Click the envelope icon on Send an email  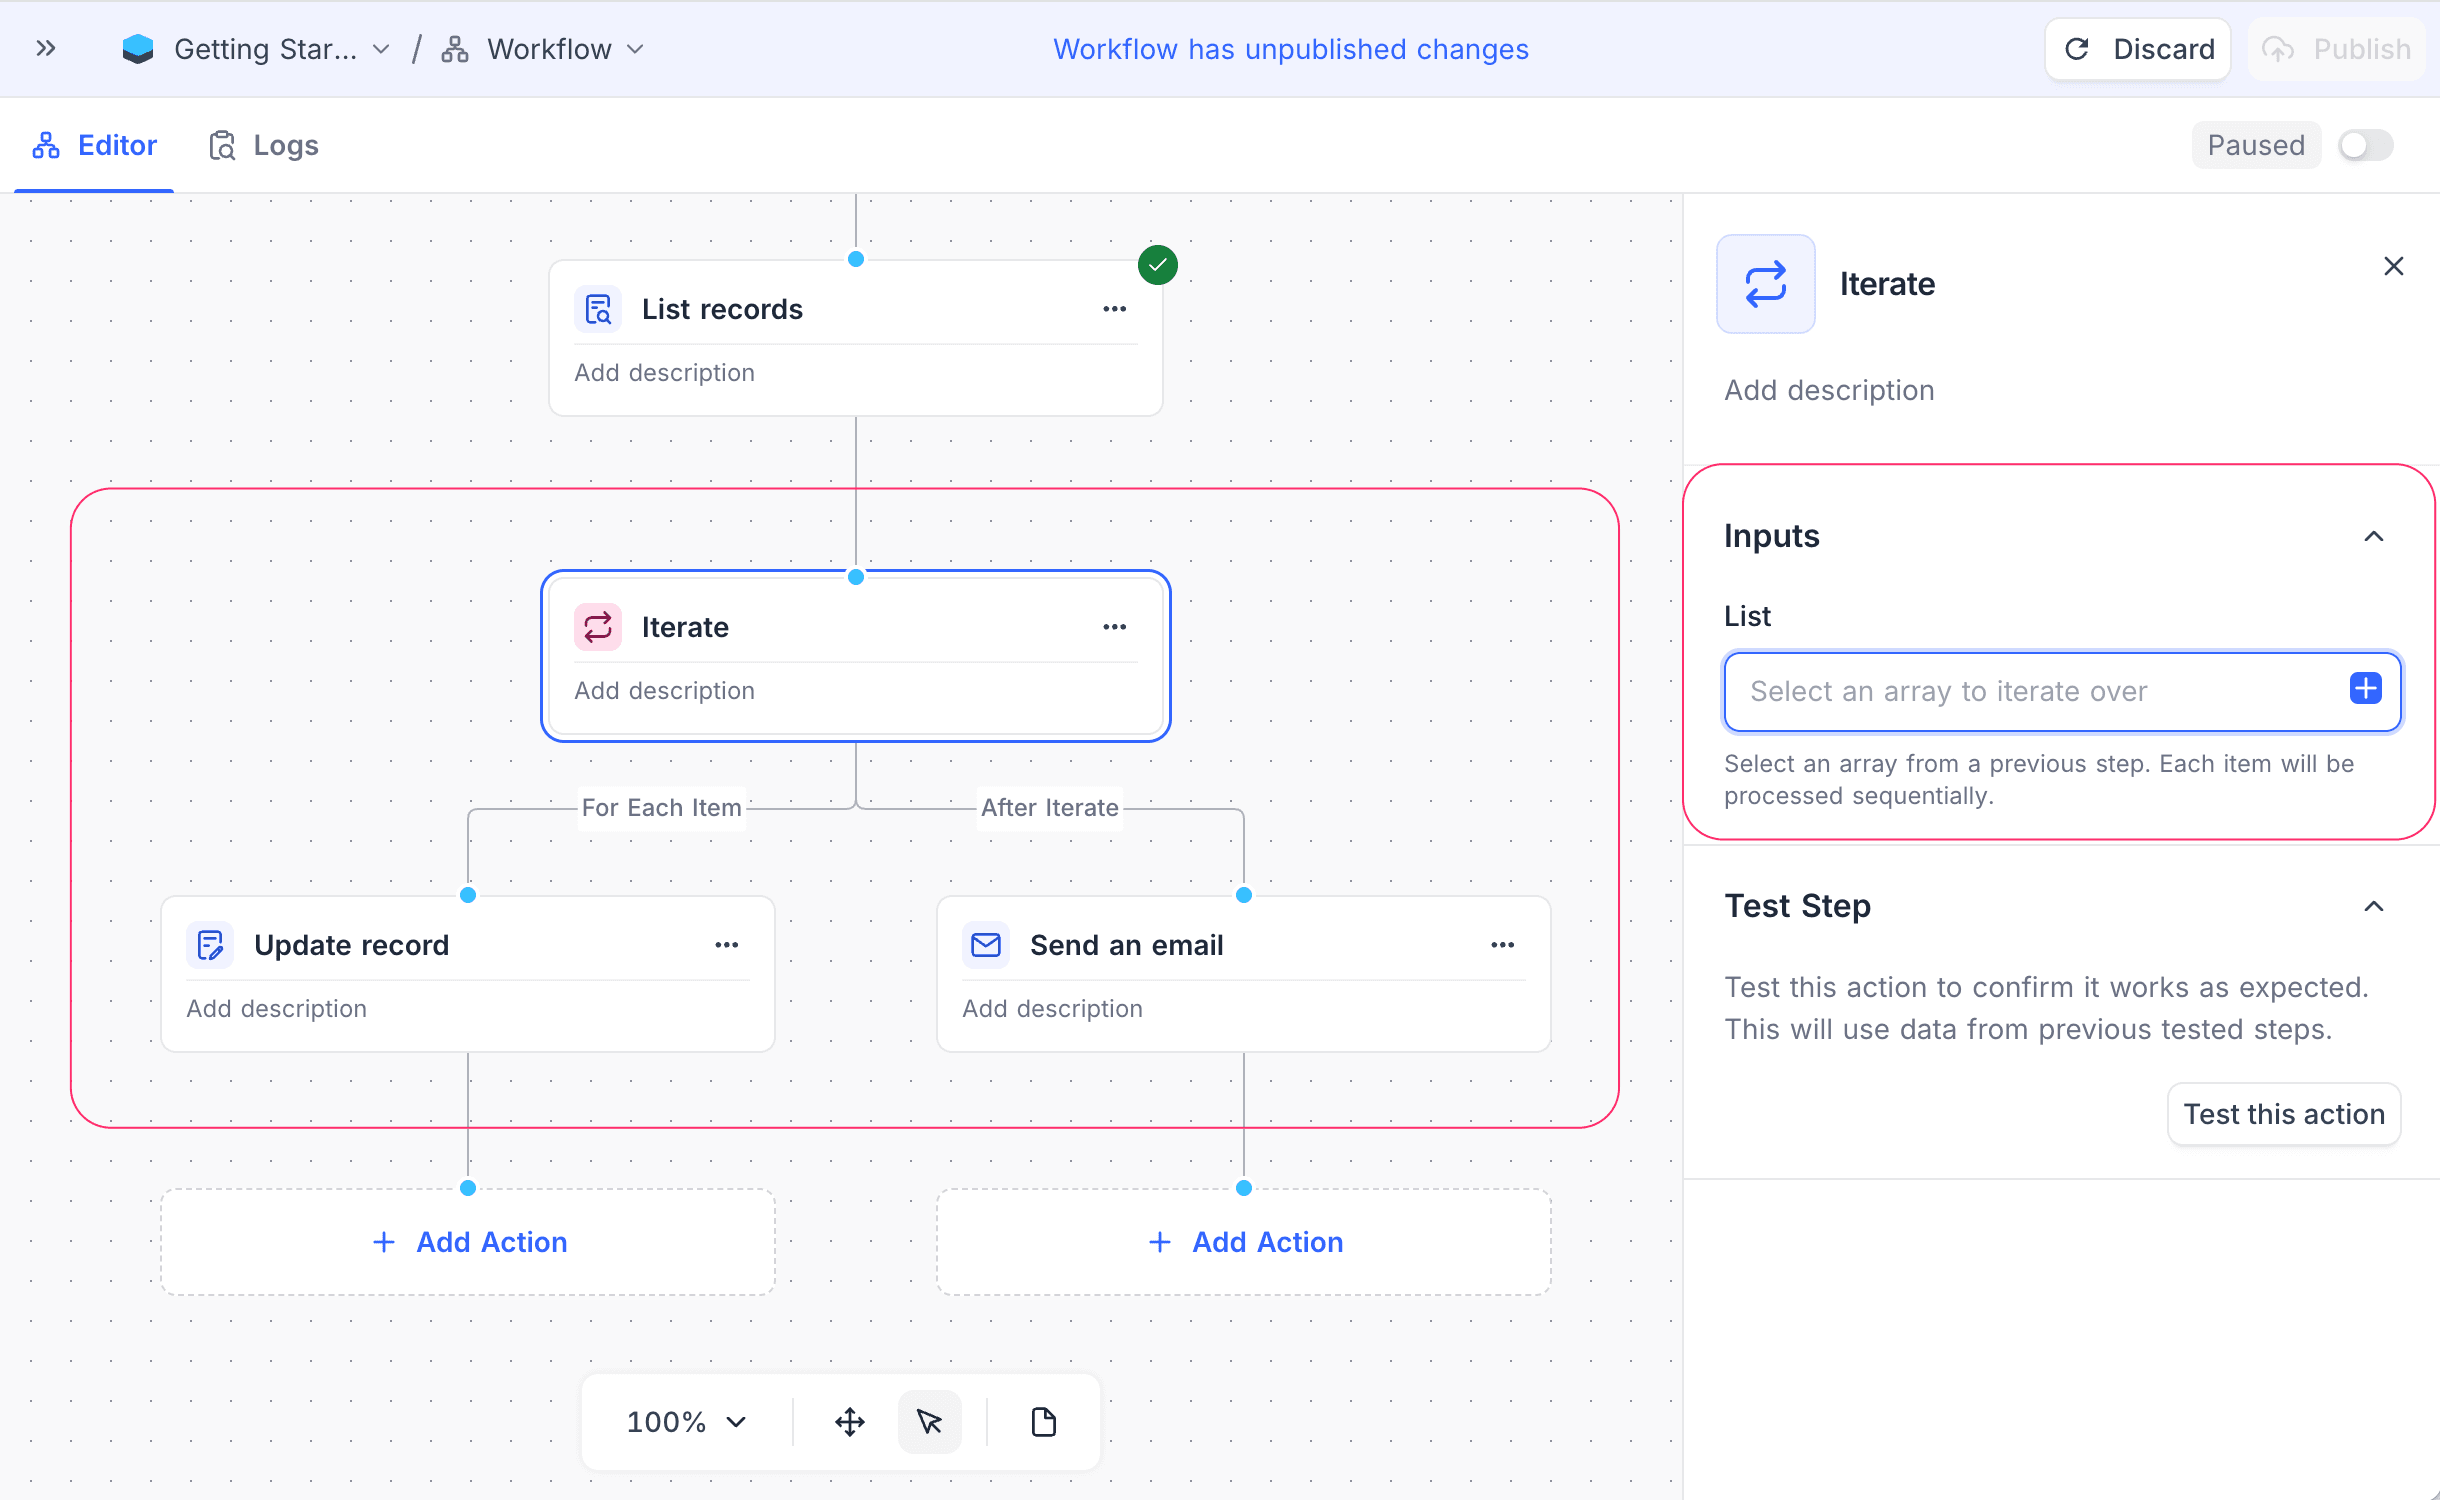pyautogui.click(x=985, y=944)
